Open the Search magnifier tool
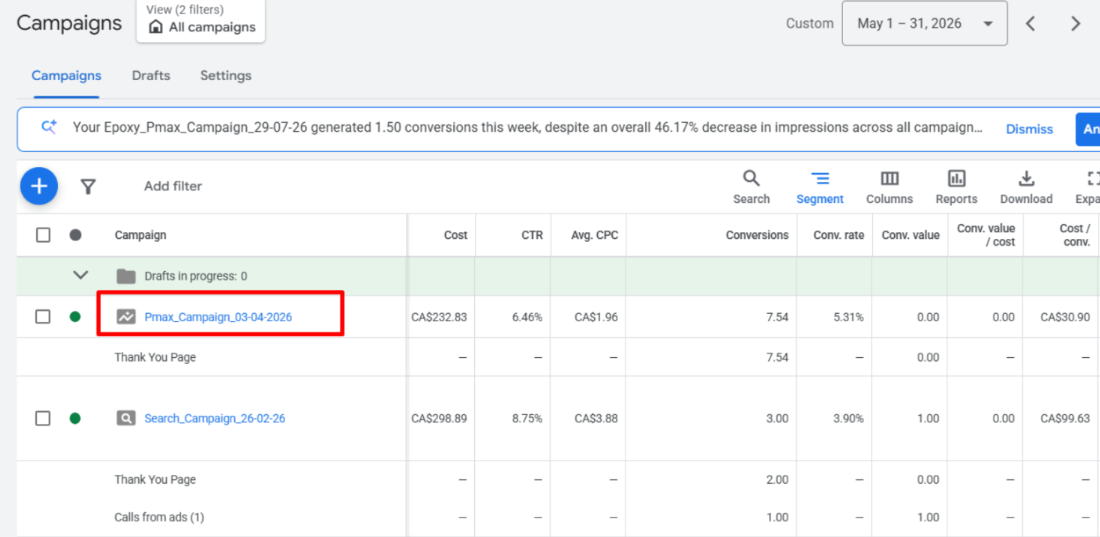This screenshot has width=1100, height=537. click(751, 187)
